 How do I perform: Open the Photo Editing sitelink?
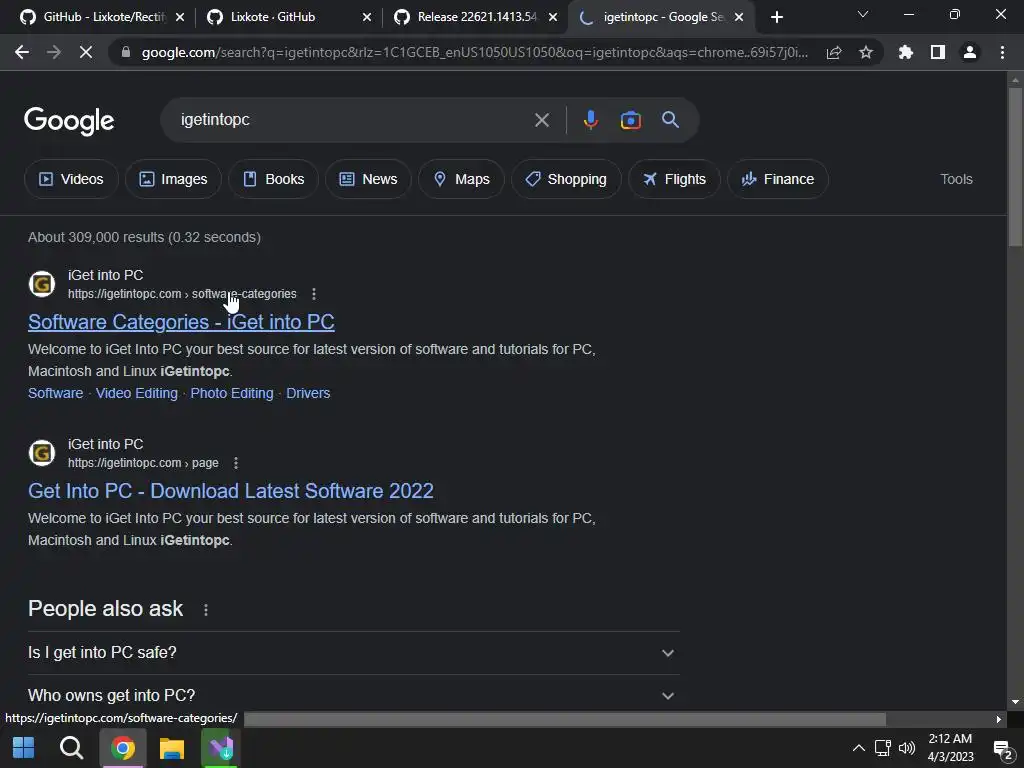pos(232,393)
